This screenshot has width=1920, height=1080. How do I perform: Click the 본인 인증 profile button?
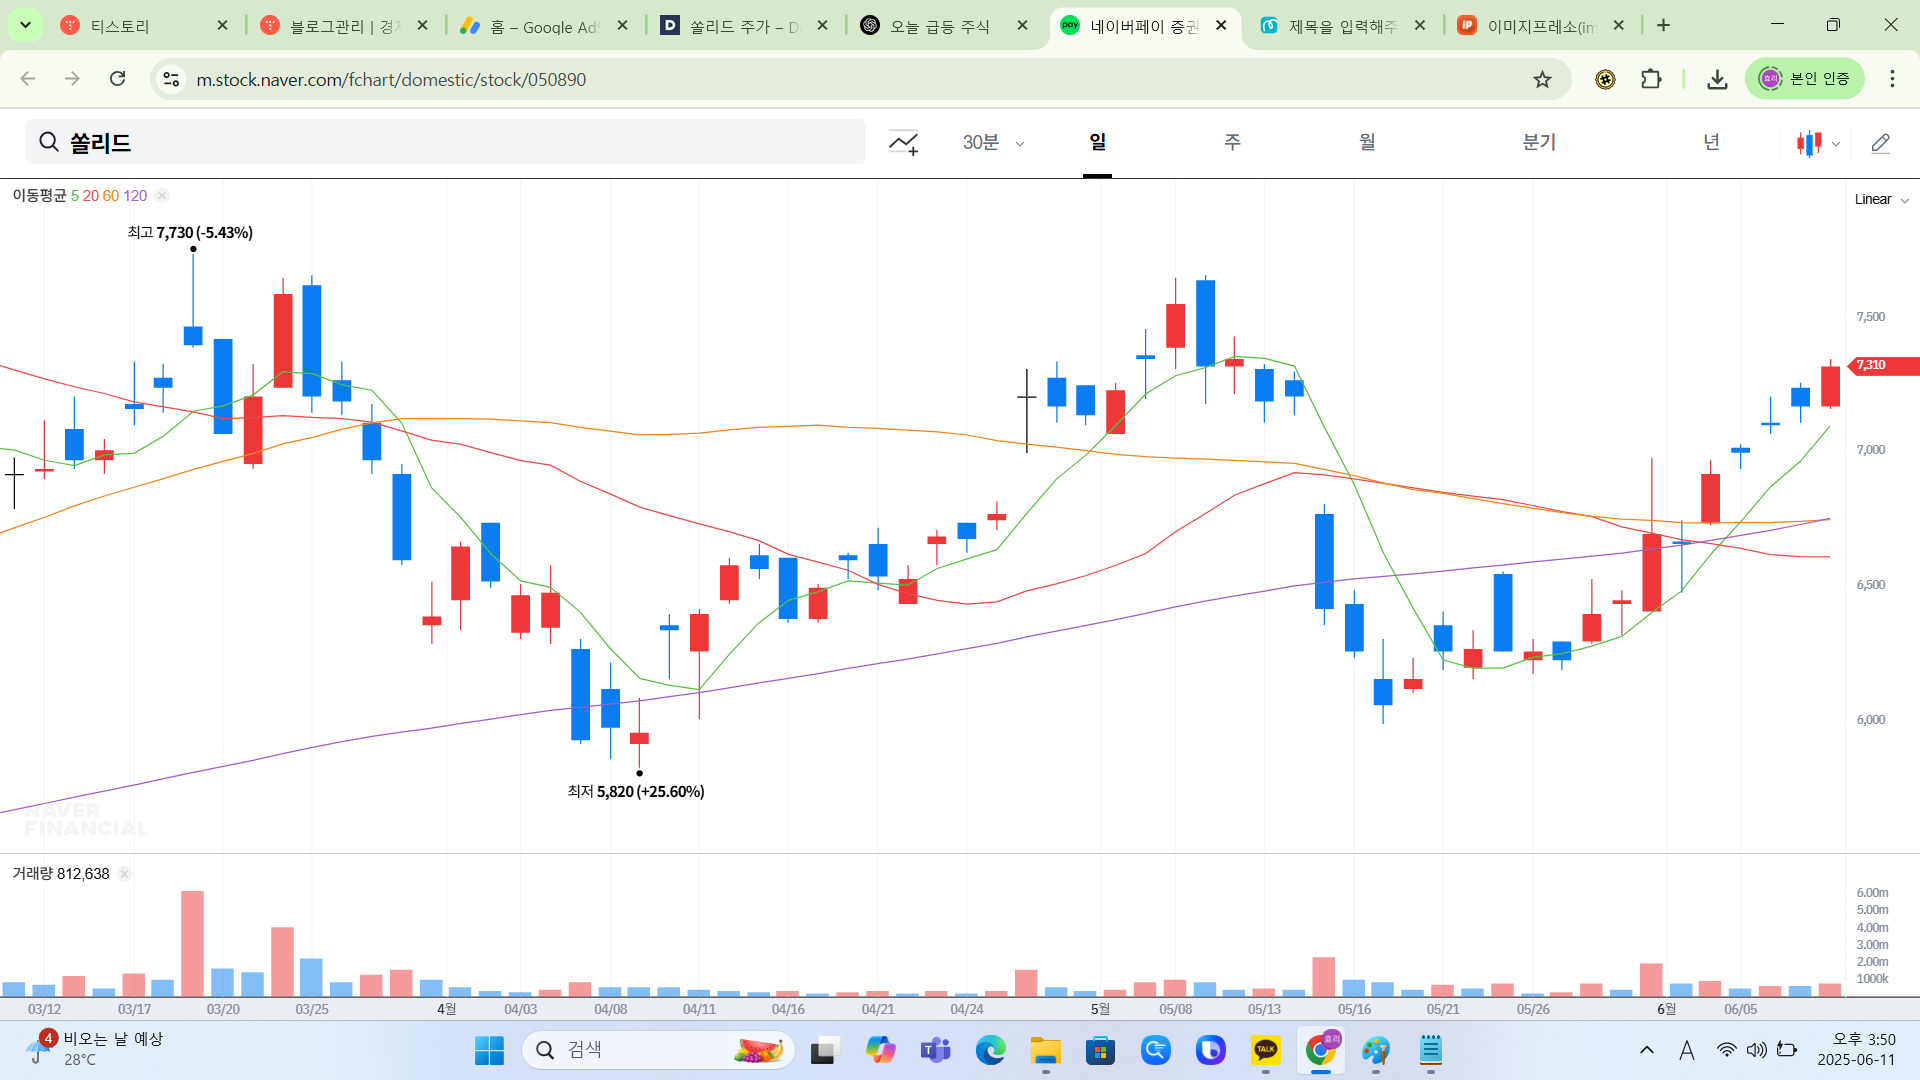[1805, 79]
